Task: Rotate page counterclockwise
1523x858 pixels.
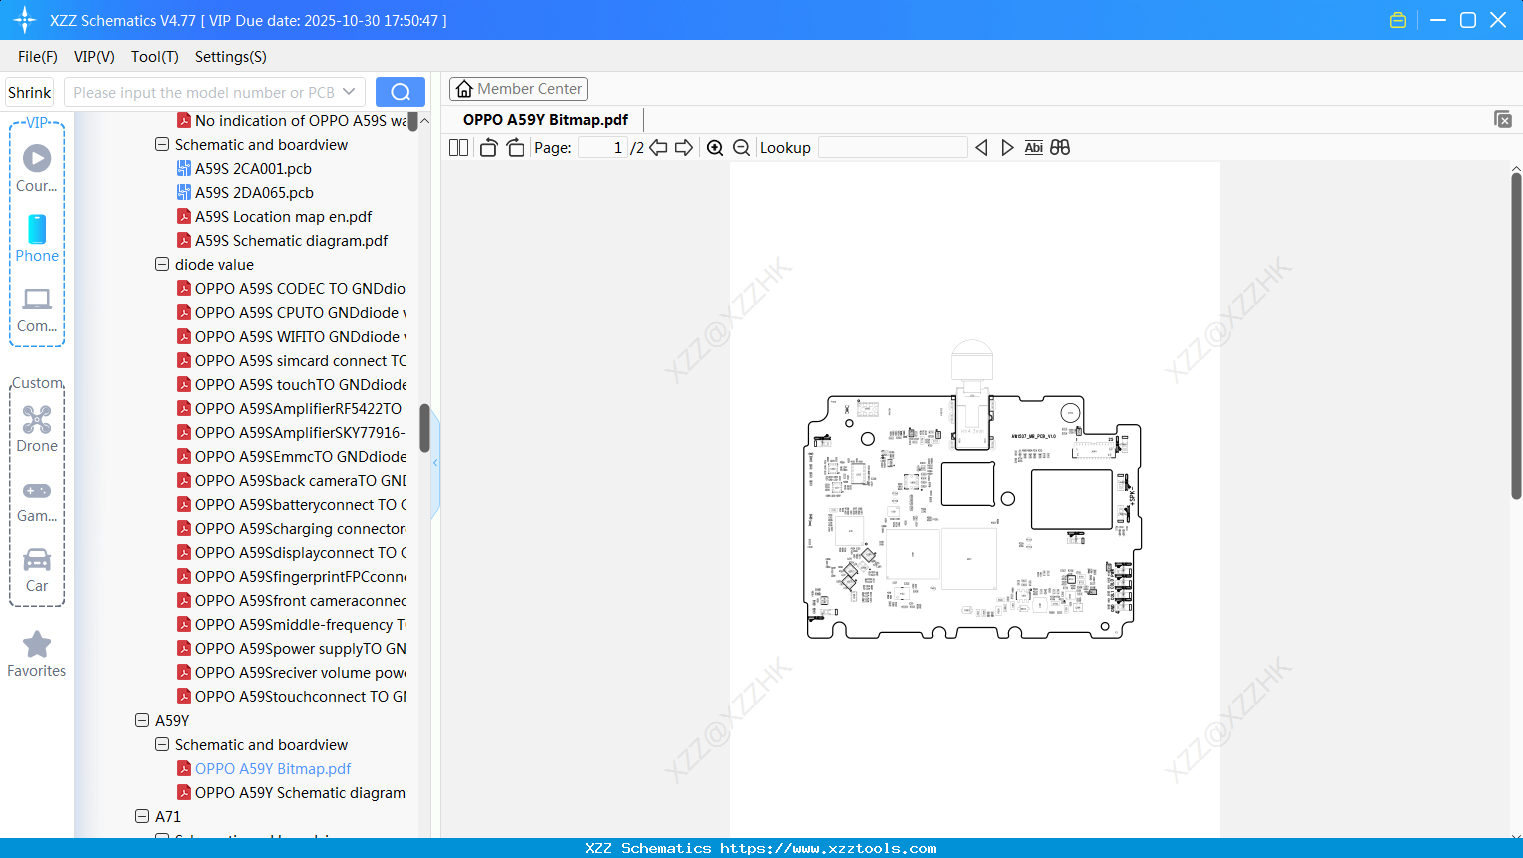Action: pyautogui.click(x=488, y=148)
